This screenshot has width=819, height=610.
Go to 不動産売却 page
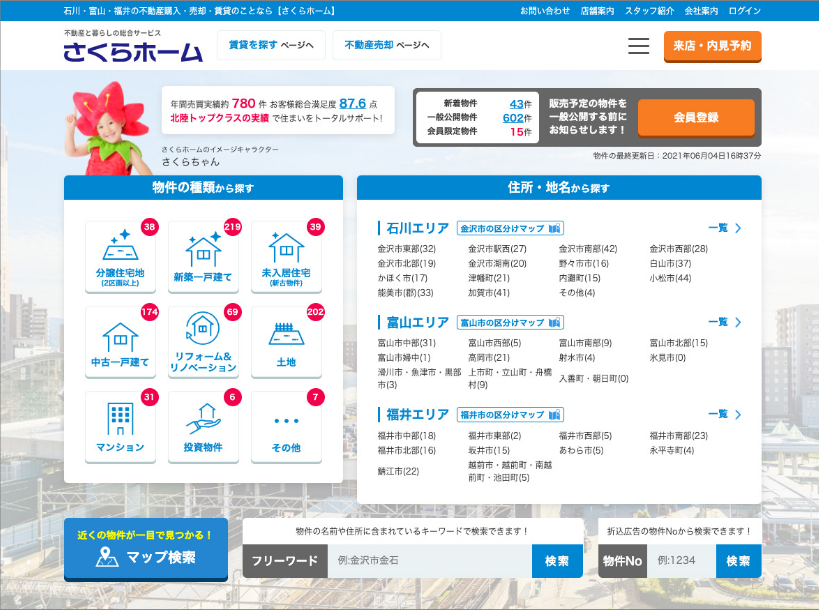tap(387, 45)
